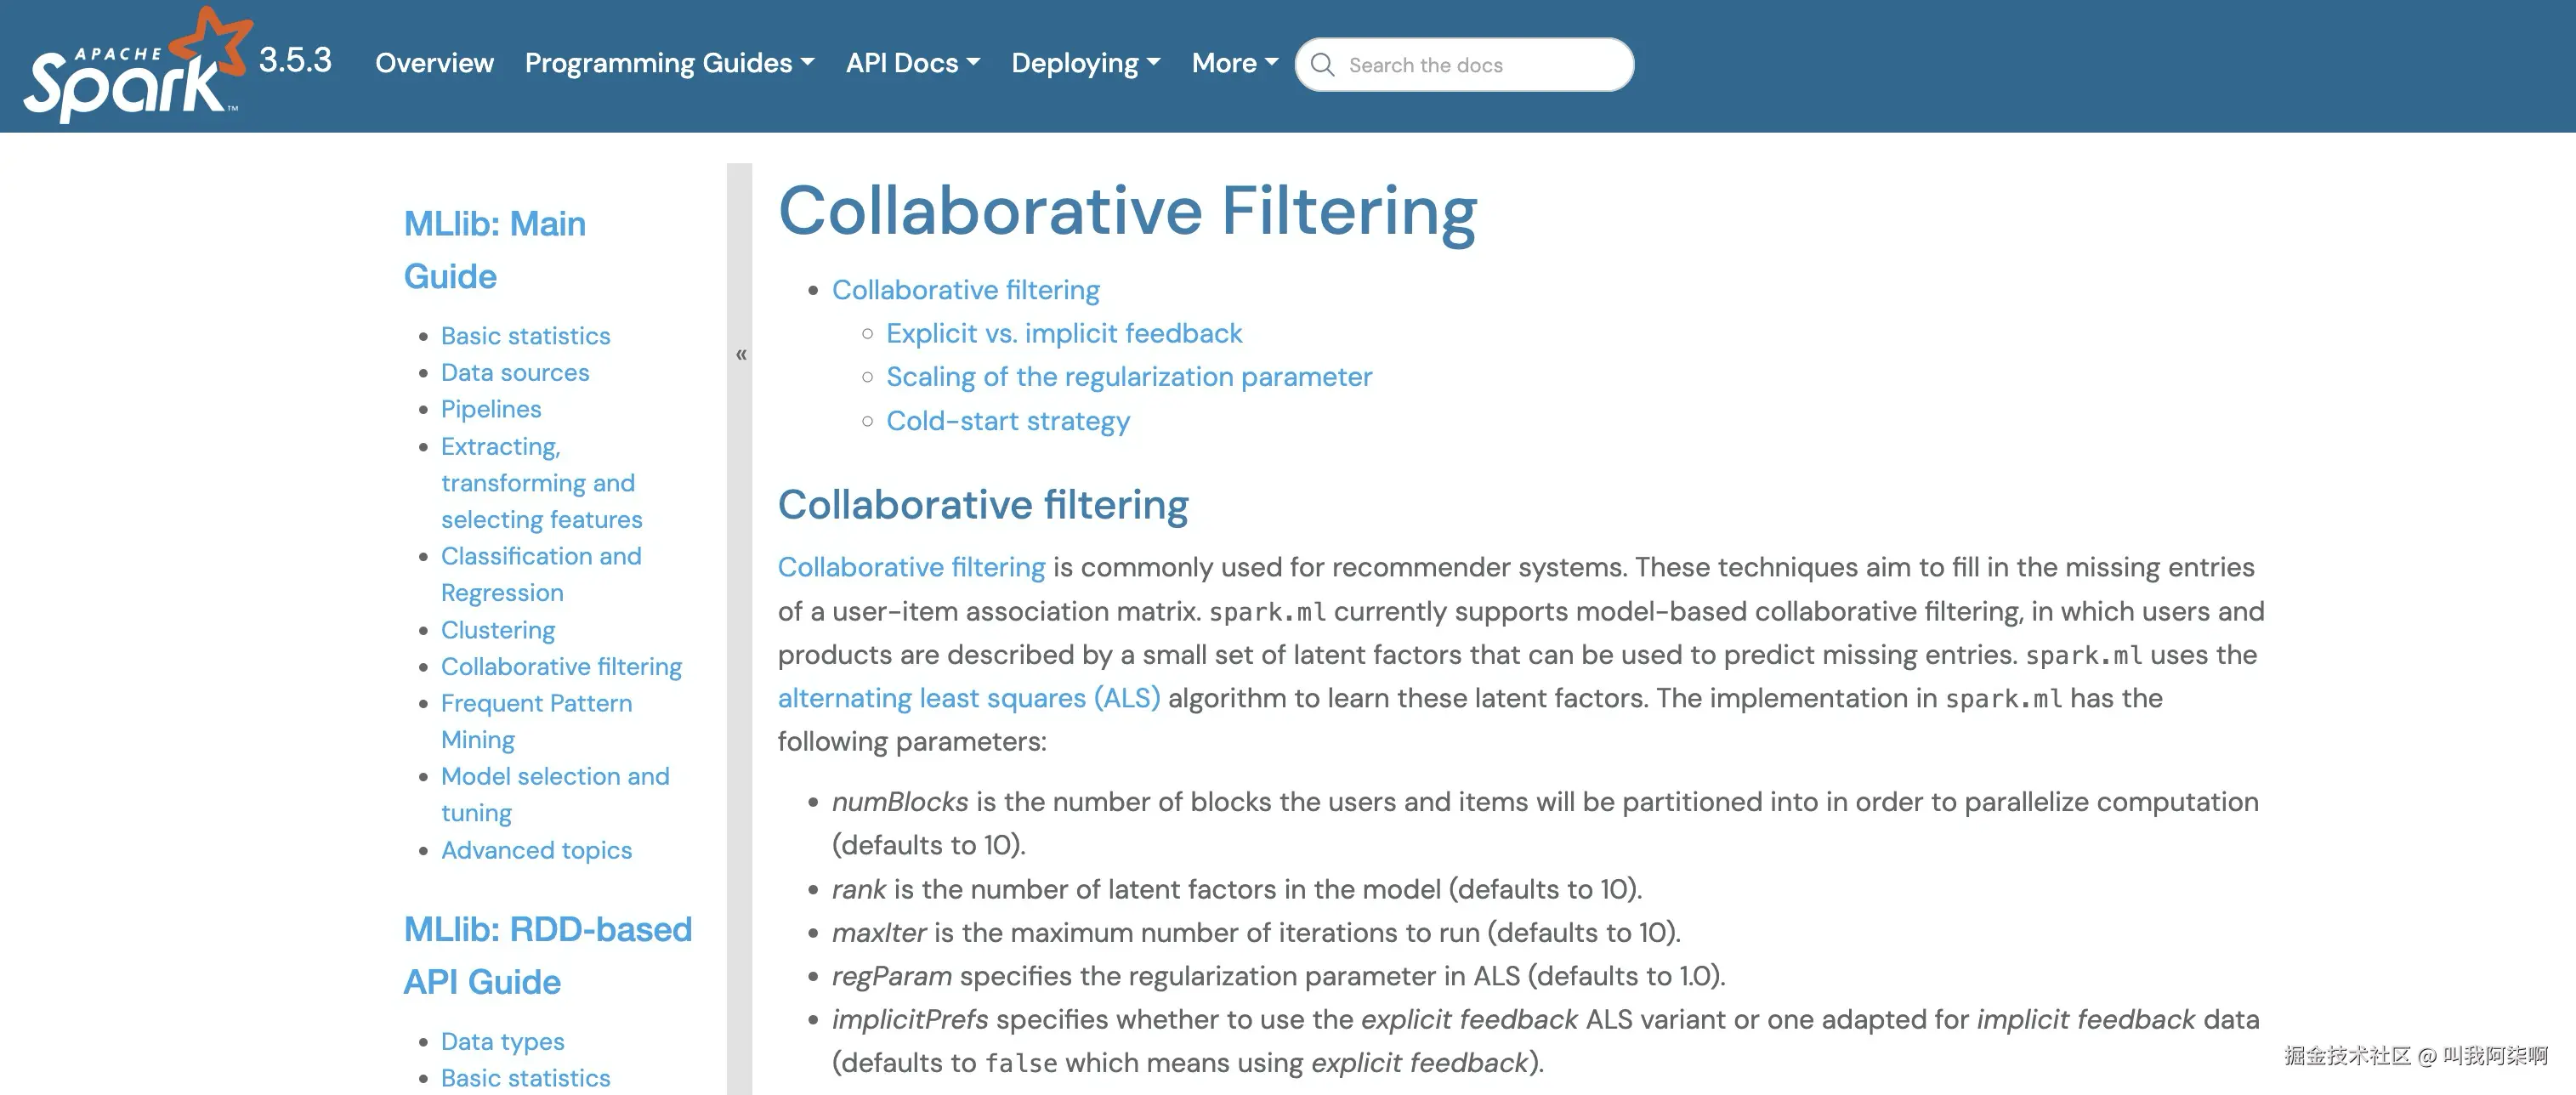
Task: Navigate to Pipelines in the sidebar
Action: pos(490,409)
